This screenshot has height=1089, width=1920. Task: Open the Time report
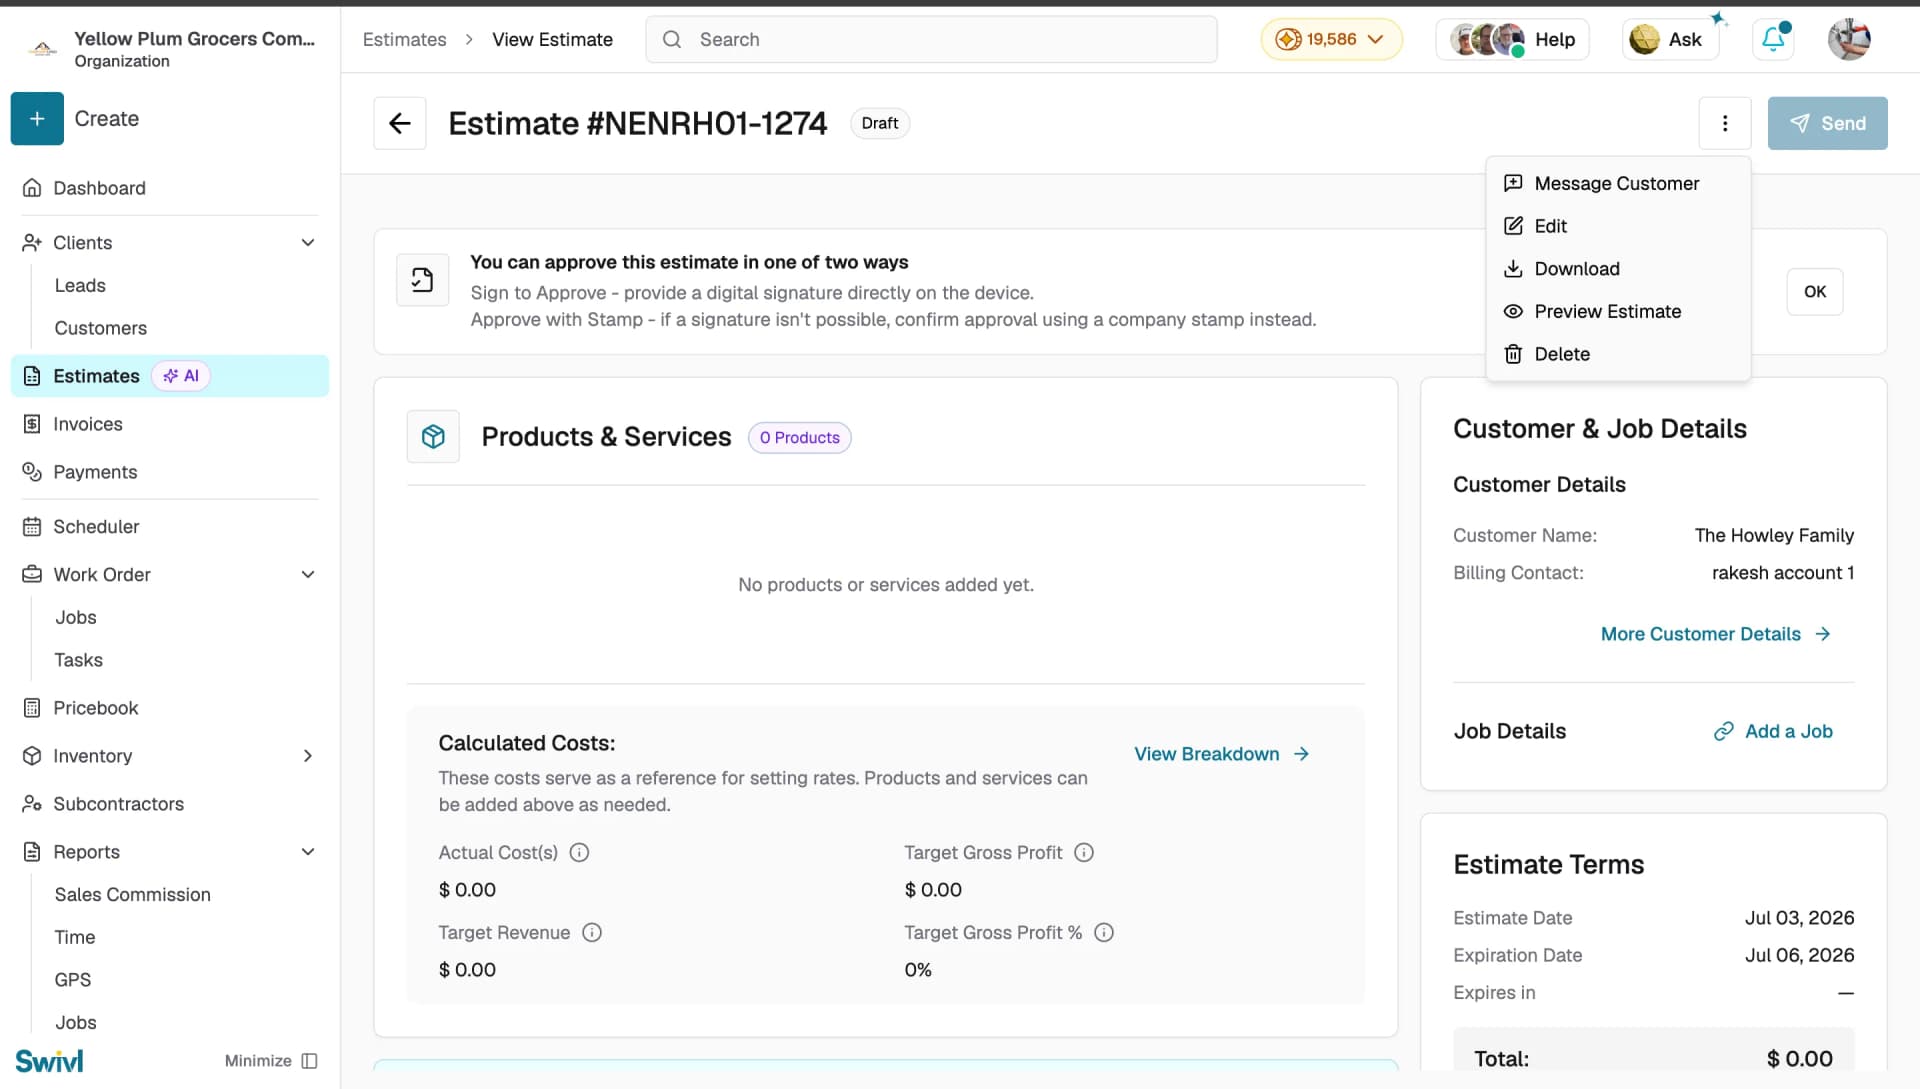(x=75, y=937)
